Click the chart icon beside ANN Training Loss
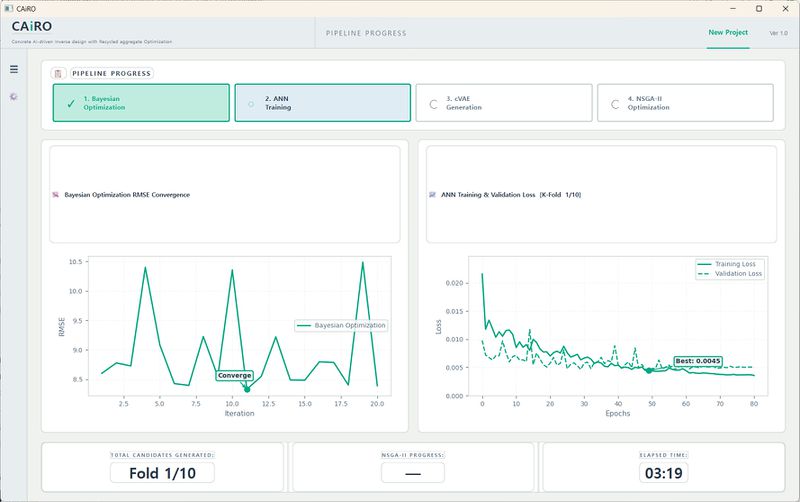800x502 pixels. point(432,195)
